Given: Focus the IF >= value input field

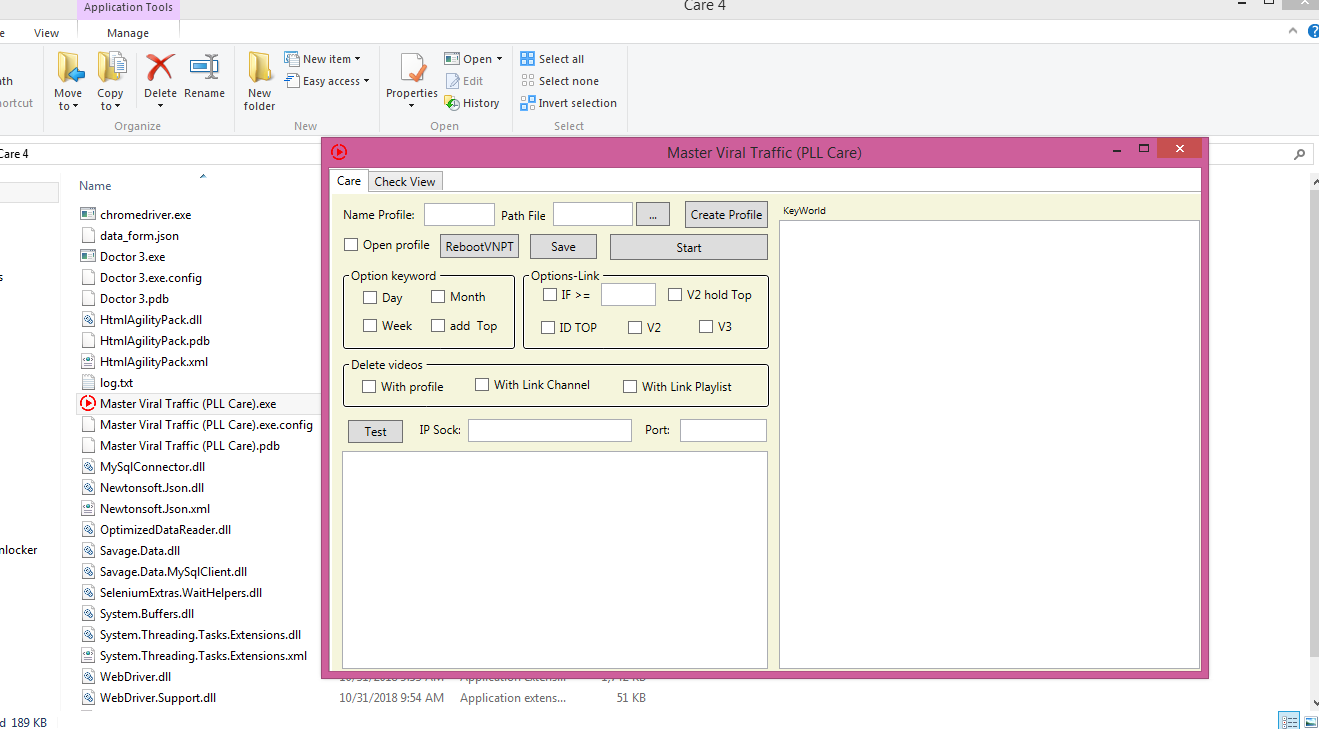Looking at the screenshot, I should coord(628,294).
